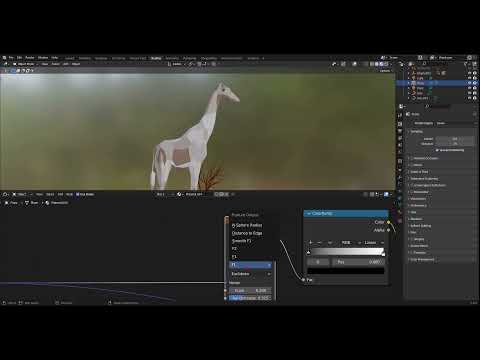480x360 pixels.
Task: Open the node editor Object type dropdown
Action: 22,194
